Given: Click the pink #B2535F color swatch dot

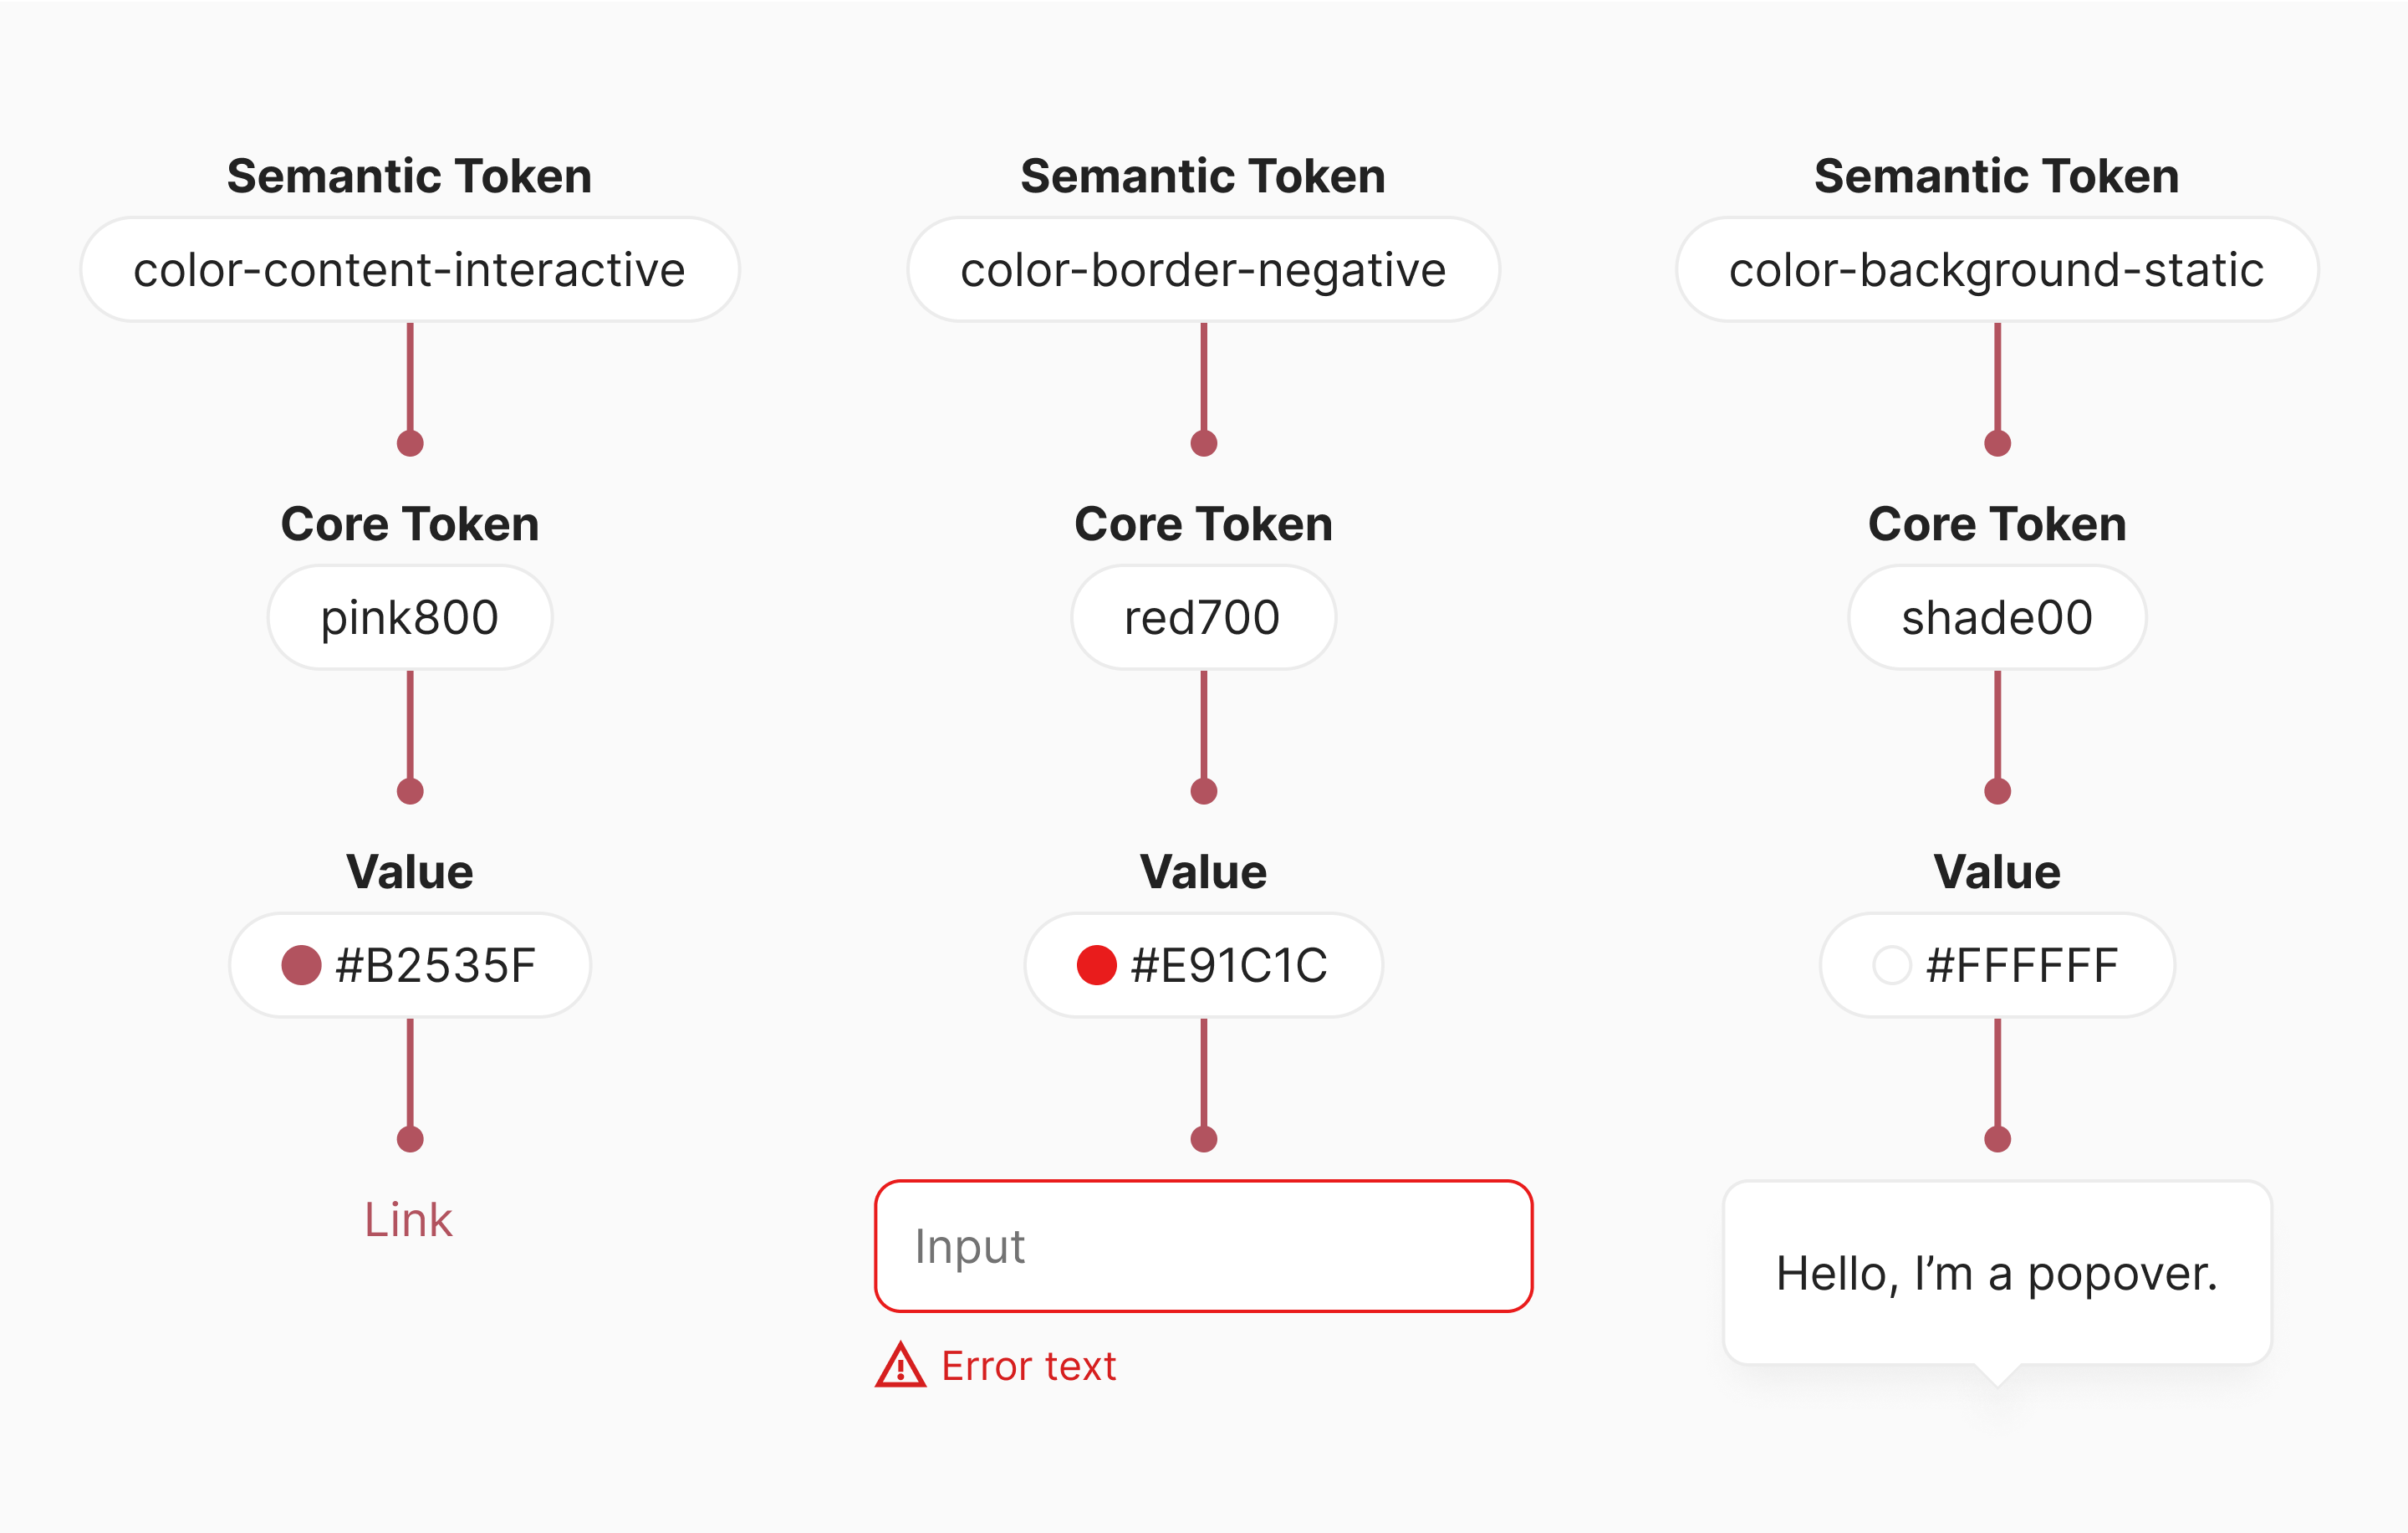Looking at the screenshot, I should coord(301,965).
